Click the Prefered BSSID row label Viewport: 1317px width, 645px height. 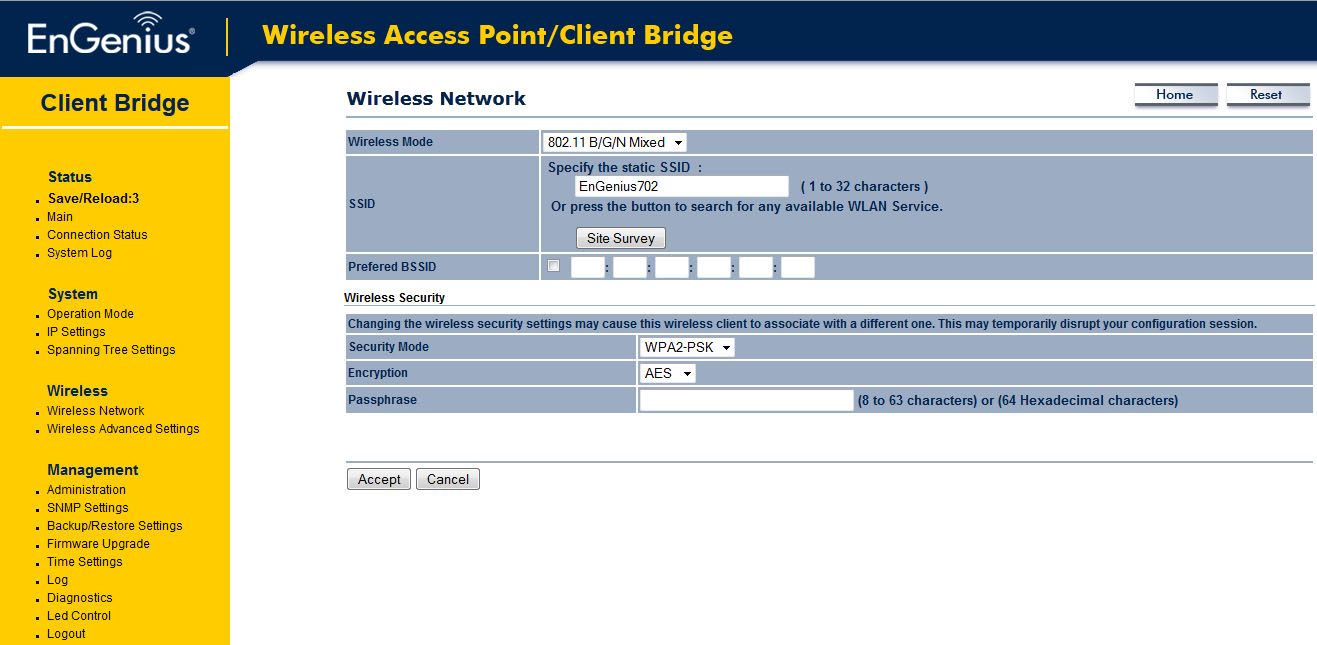pos(392,267)
